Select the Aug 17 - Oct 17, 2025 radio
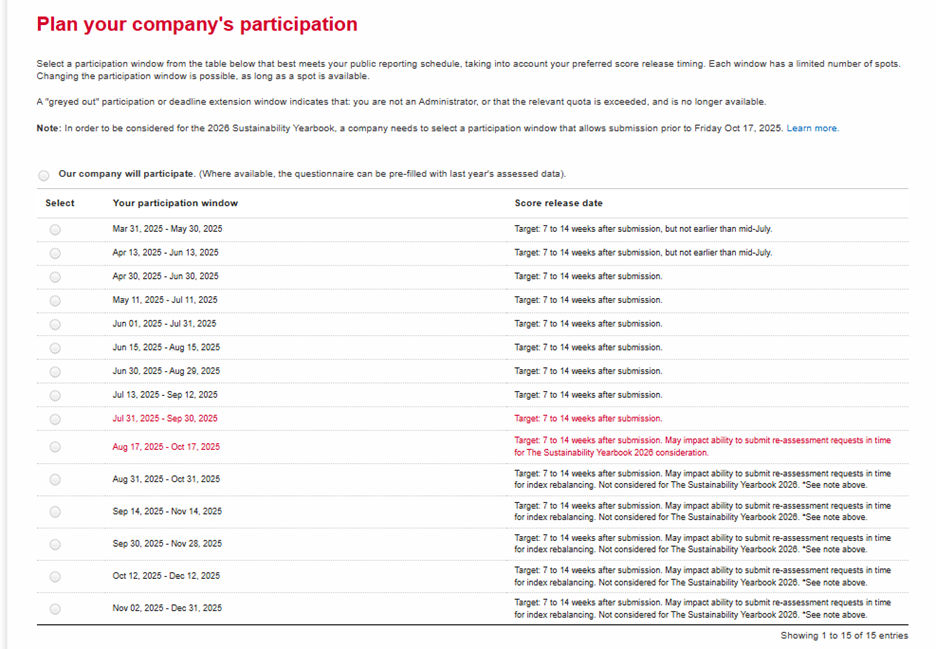Screen dimensions: 936x649 55,447
